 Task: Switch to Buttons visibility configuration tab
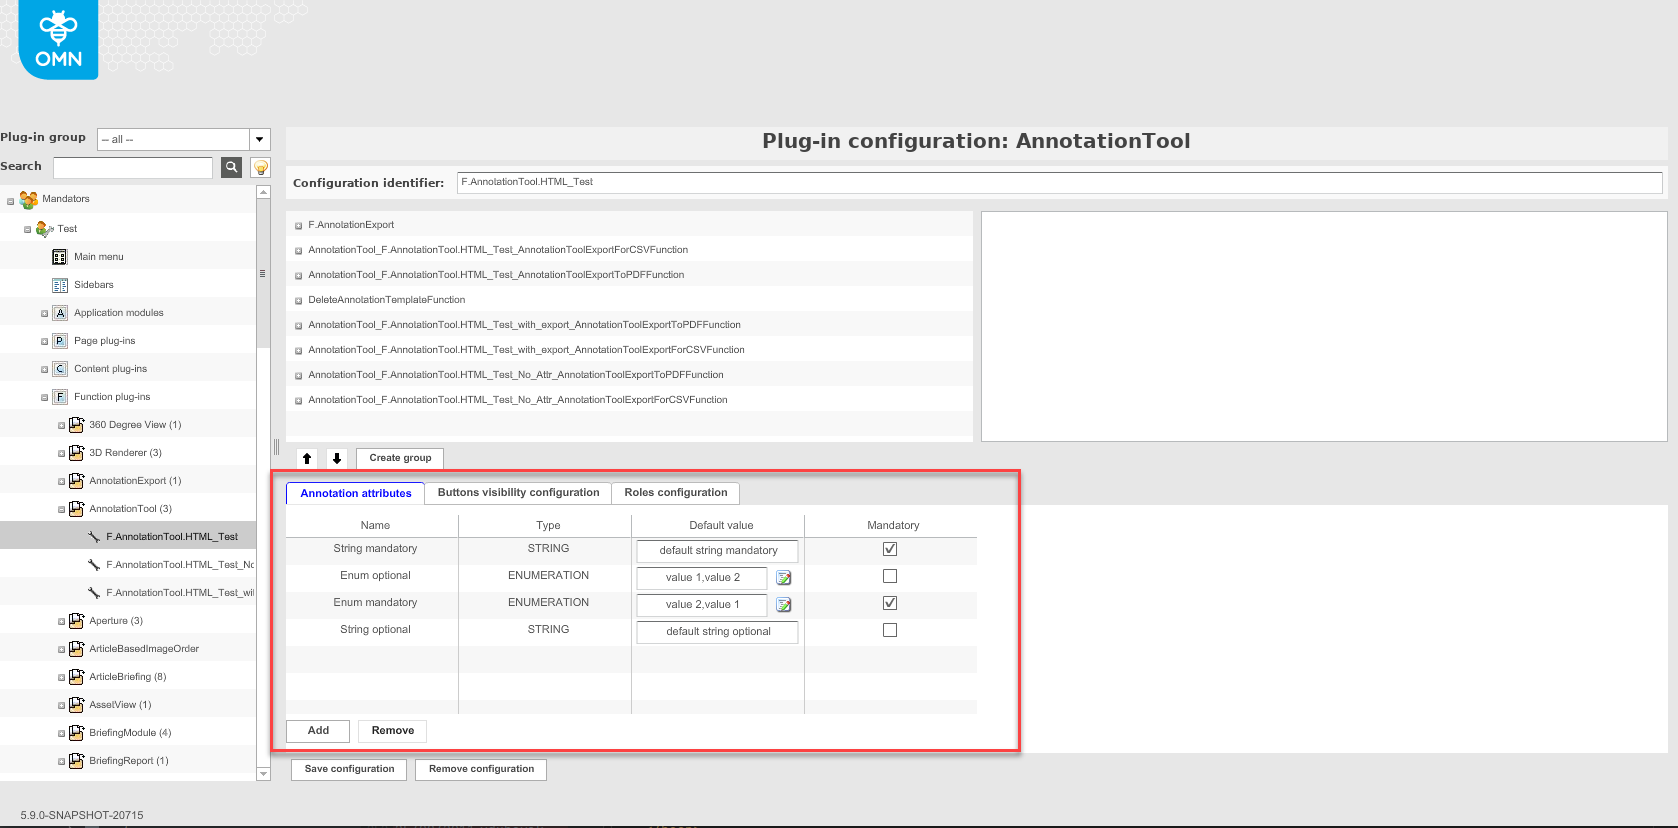tap(518, 493)
